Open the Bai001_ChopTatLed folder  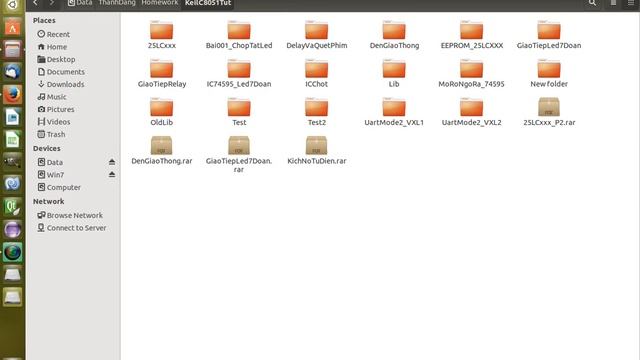[239, 35]
